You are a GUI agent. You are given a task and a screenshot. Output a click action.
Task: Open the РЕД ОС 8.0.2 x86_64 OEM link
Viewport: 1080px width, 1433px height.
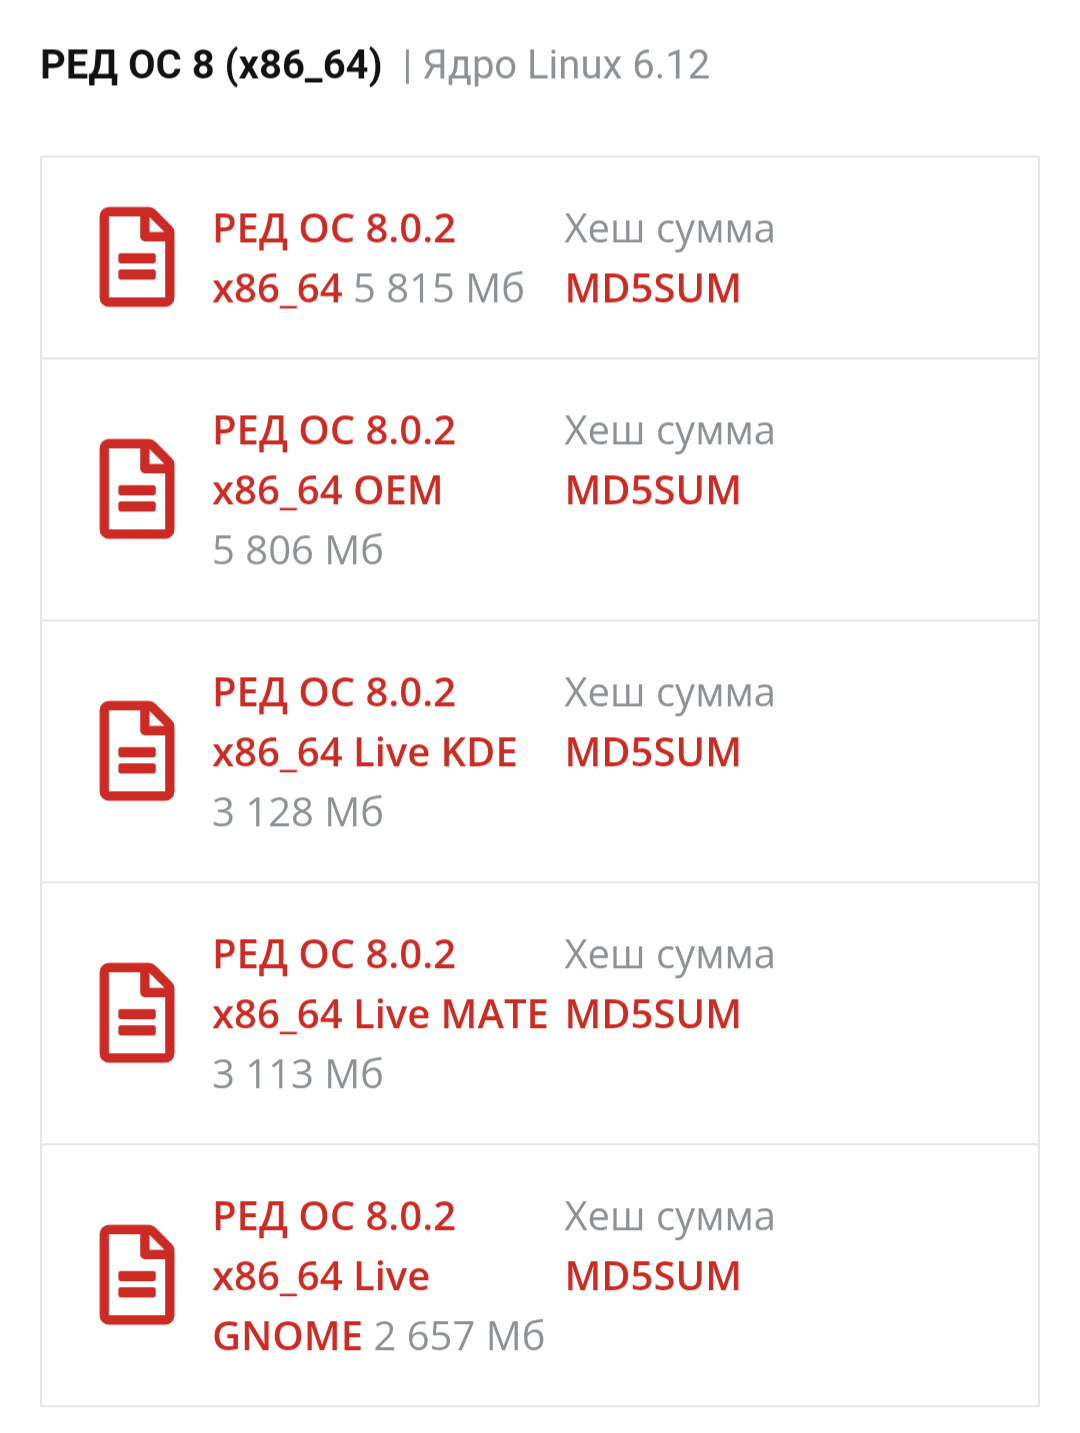coord(334,460)
